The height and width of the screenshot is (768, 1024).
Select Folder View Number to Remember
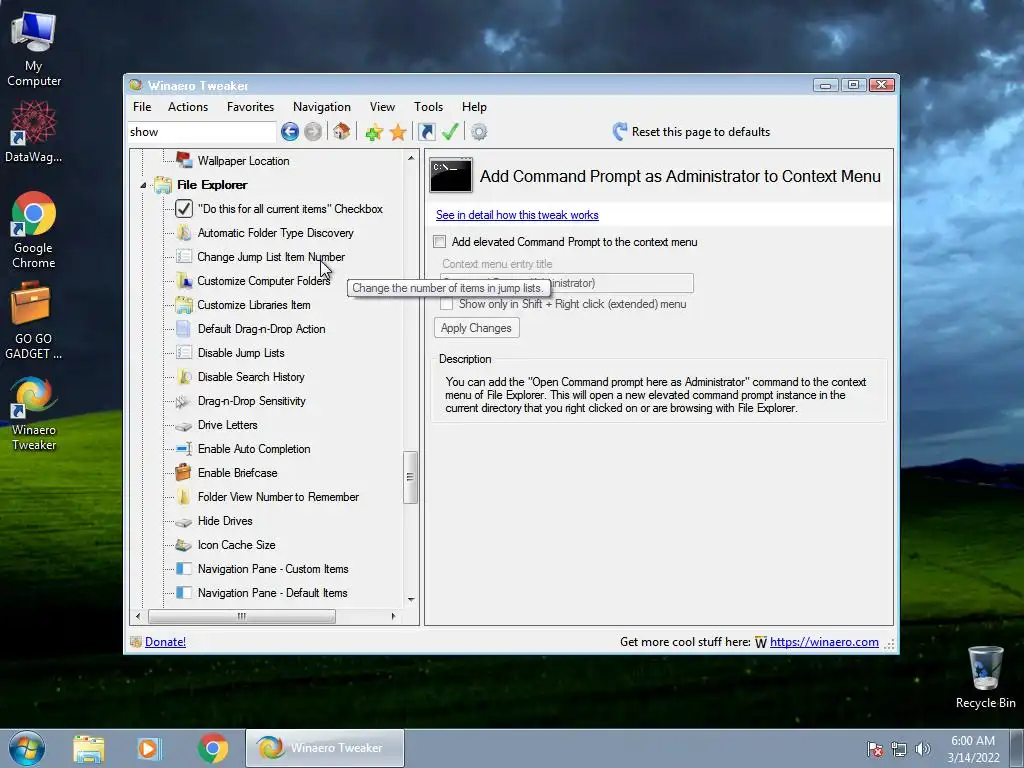pyautogui.click(x=278, y=497)
